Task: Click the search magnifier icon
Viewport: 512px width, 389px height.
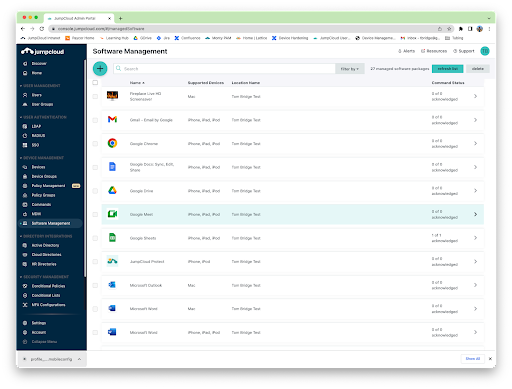Action: click(x=118, y=68)
